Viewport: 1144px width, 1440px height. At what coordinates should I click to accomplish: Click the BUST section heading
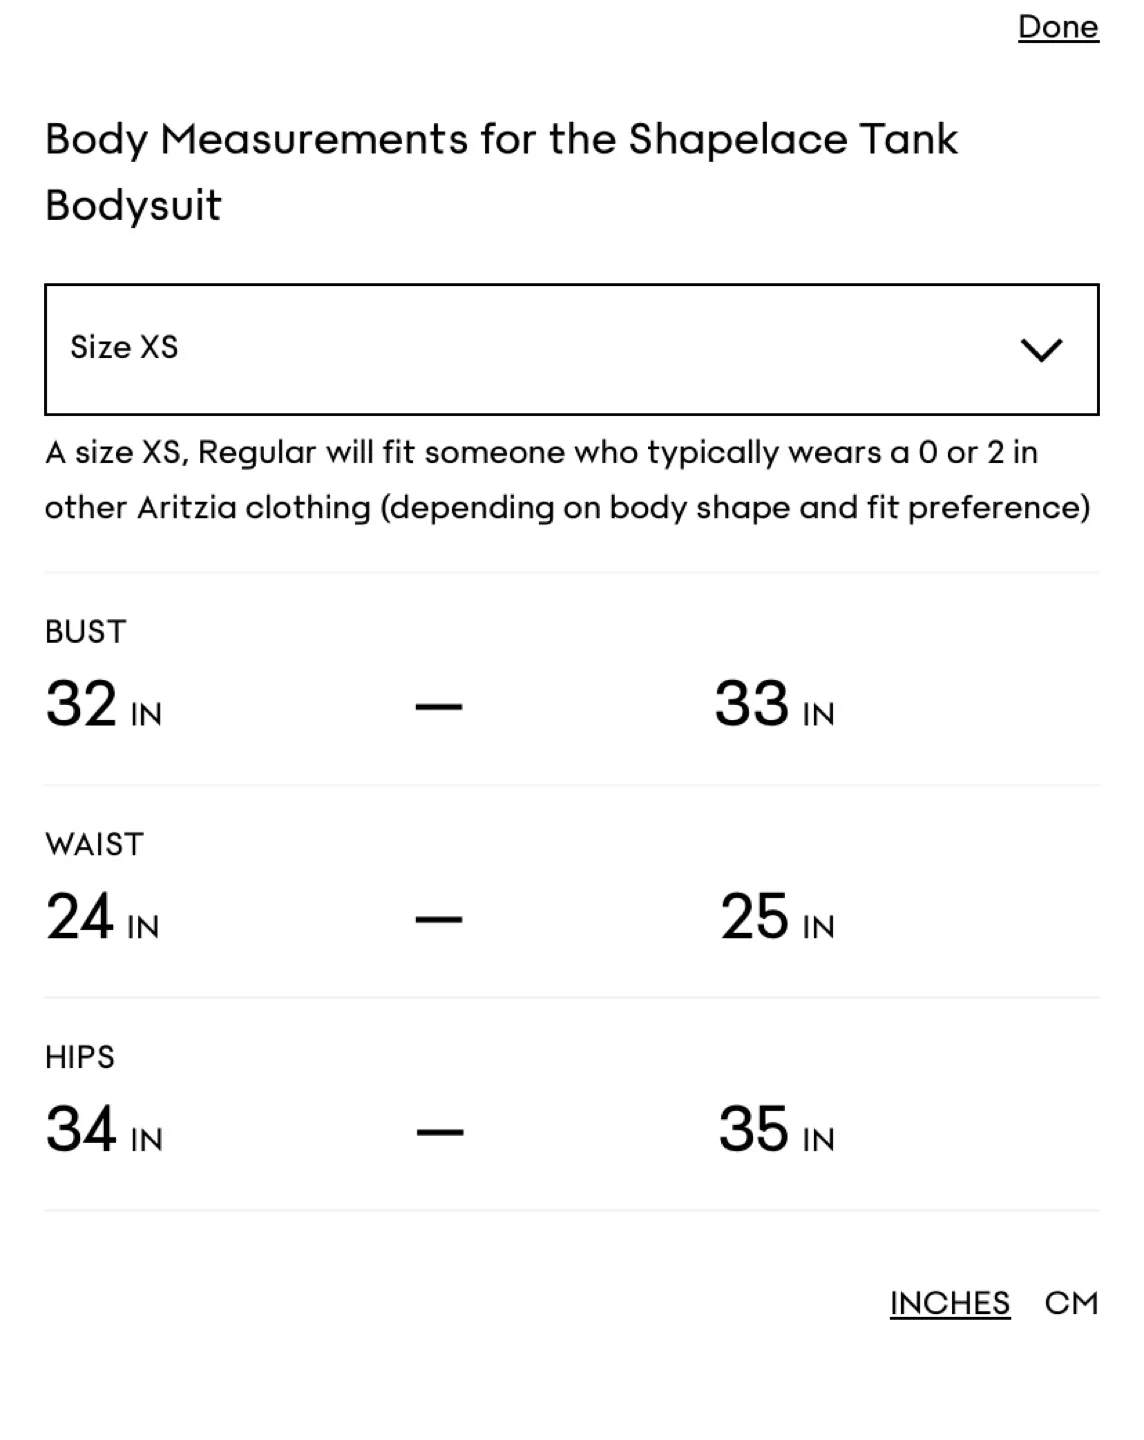[x=85, y=631]
